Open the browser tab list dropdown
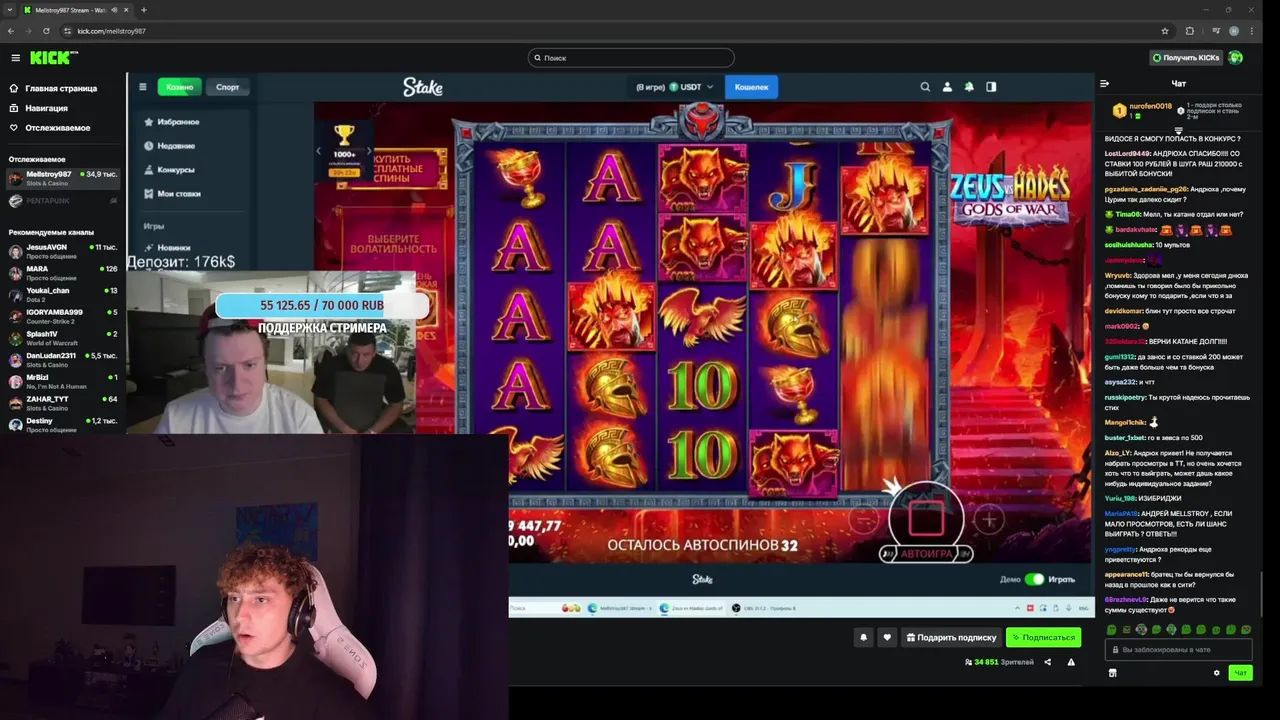Image resolution: width=1280 pixels, height=720 pixels. 9,10
